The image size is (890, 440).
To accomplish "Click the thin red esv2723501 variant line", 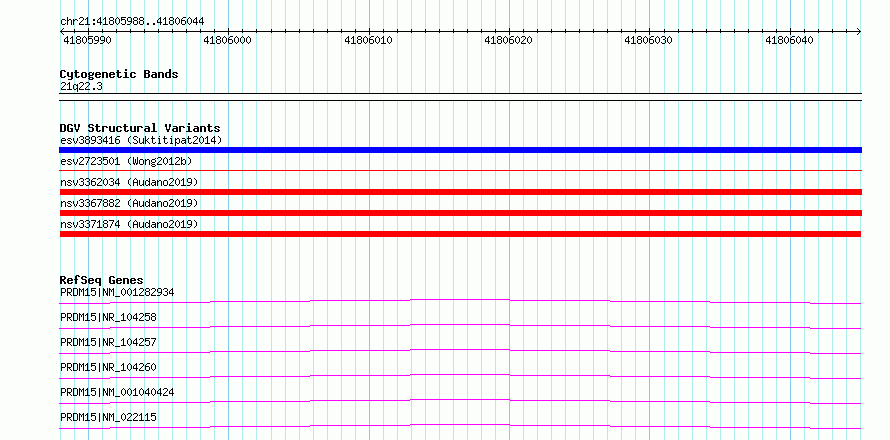I will click(x=460, y=170).
